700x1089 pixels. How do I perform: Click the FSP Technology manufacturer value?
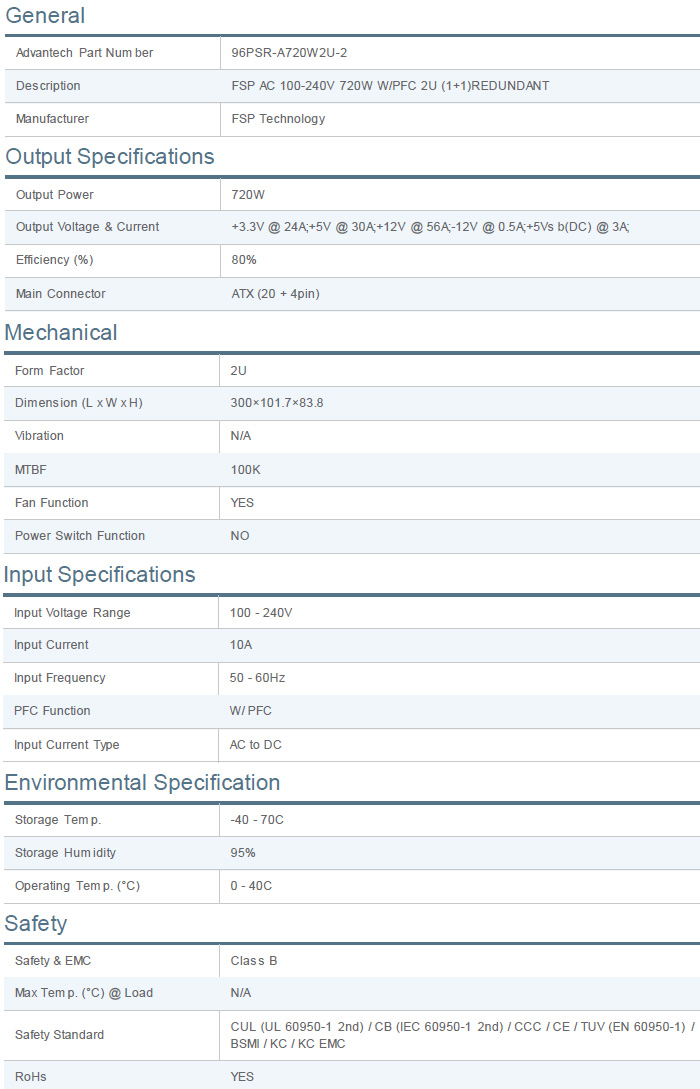[278, 119]
